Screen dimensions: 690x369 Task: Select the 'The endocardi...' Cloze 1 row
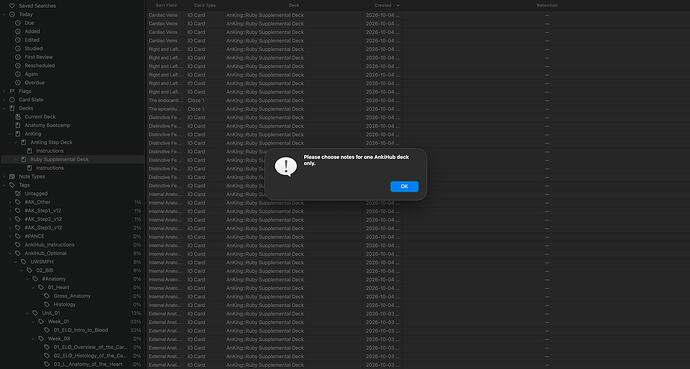[417, 100]
